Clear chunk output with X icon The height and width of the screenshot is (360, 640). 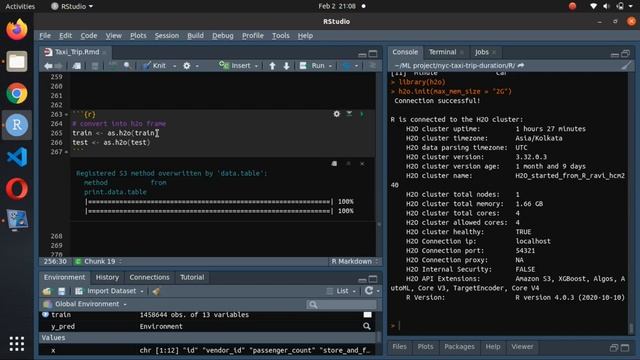pos(362,164)
